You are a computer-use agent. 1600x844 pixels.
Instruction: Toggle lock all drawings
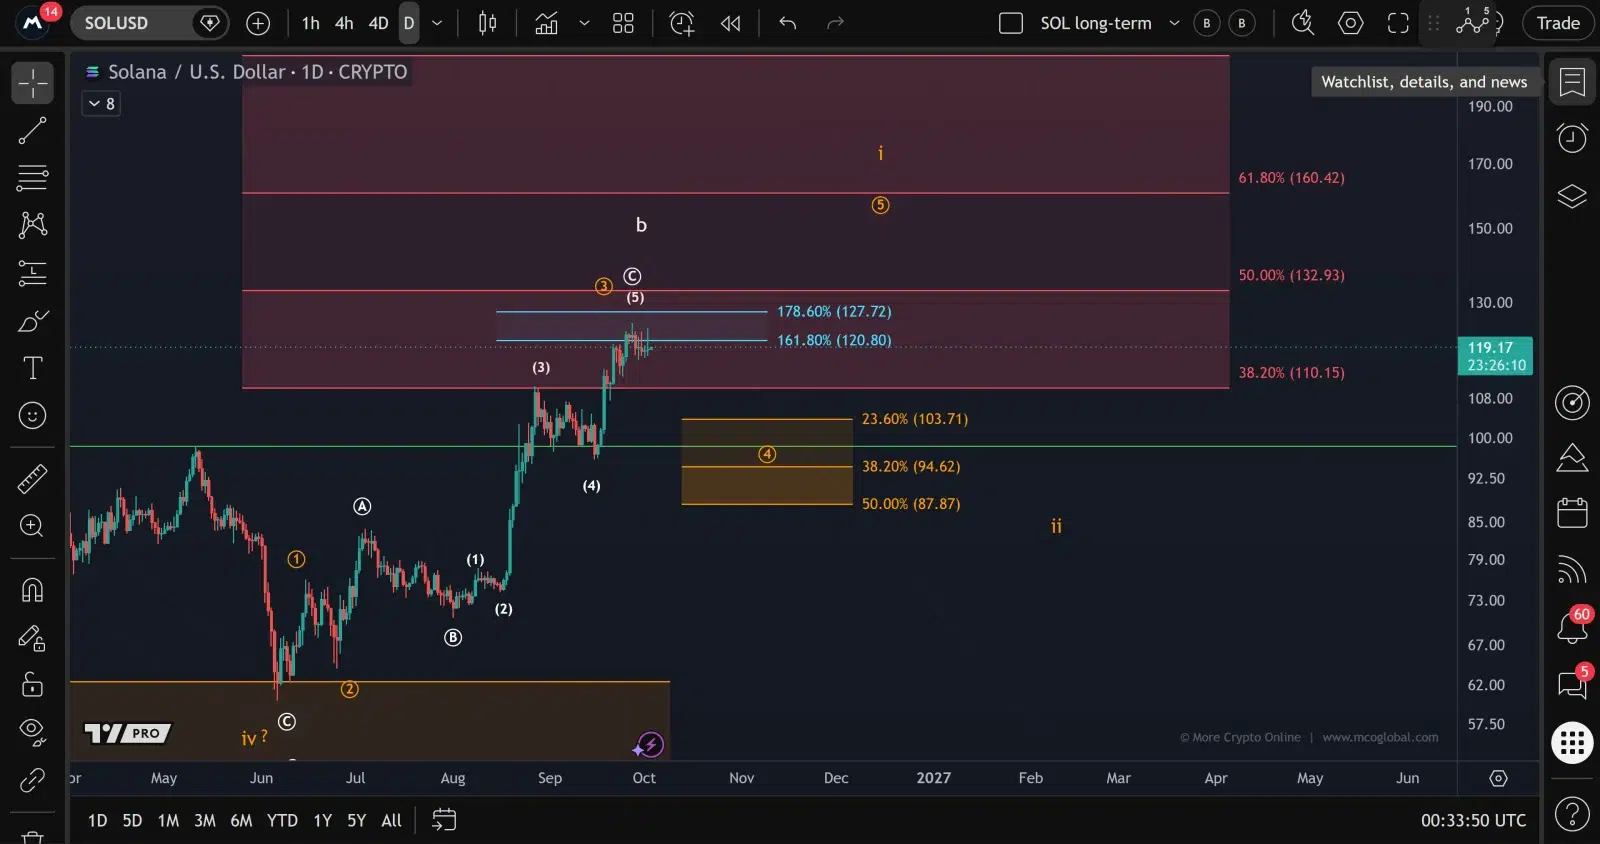[33, 685]
